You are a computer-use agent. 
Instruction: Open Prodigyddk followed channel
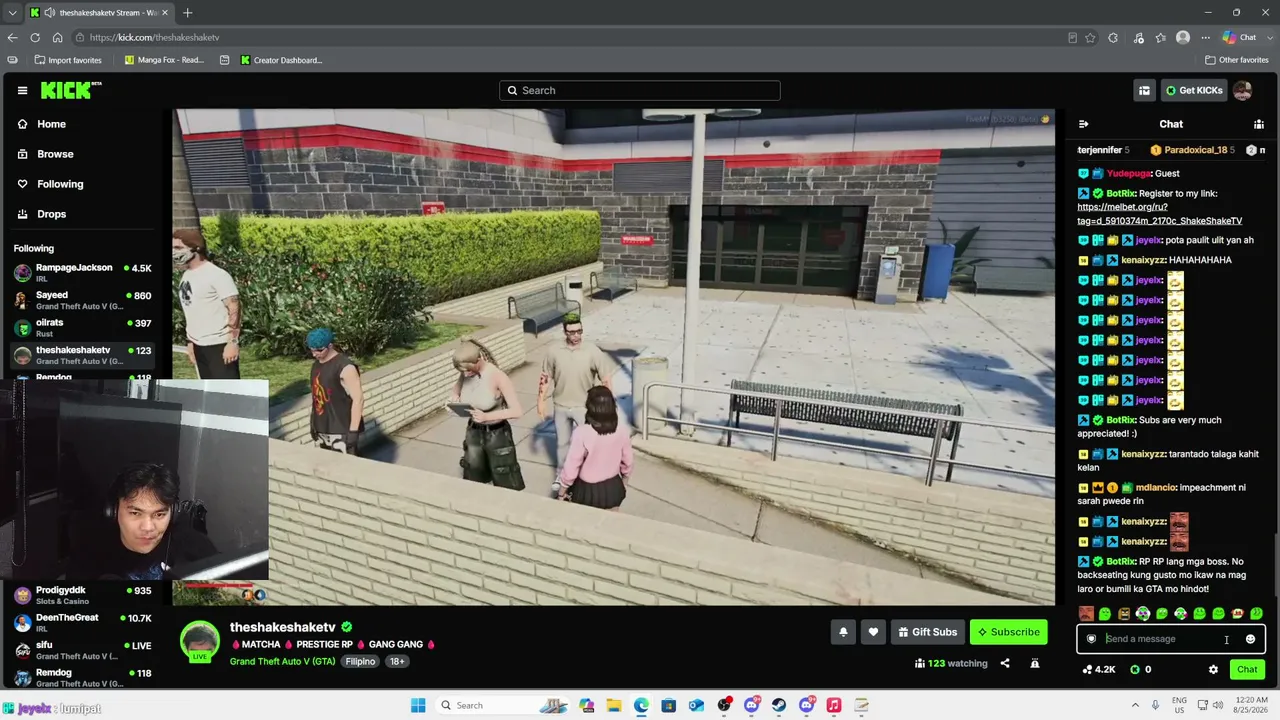84,595
